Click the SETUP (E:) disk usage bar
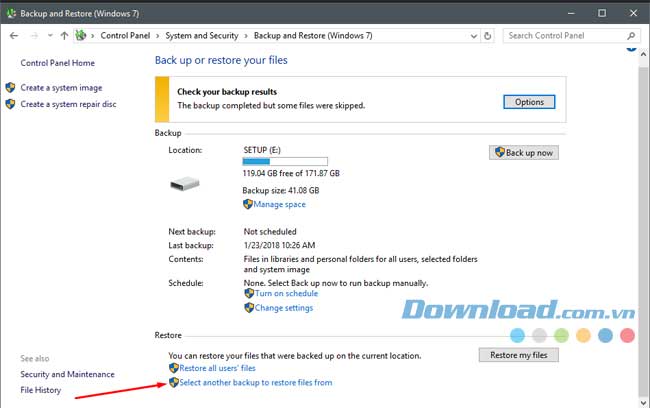 pos(285,161)
